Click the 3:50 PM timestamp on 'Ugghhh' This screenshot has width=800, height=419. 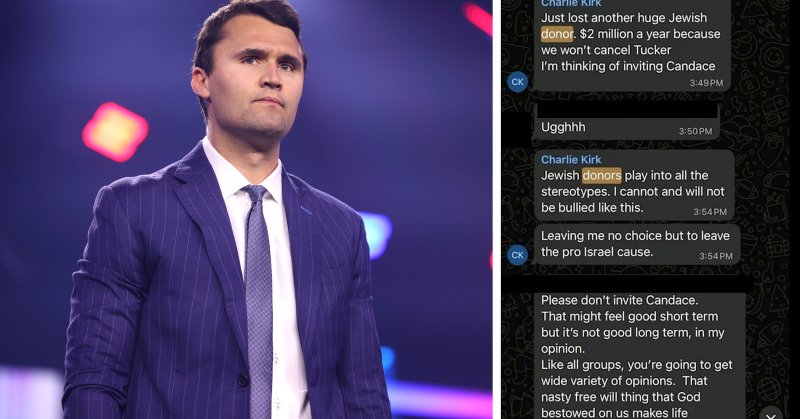pos(695,131)
